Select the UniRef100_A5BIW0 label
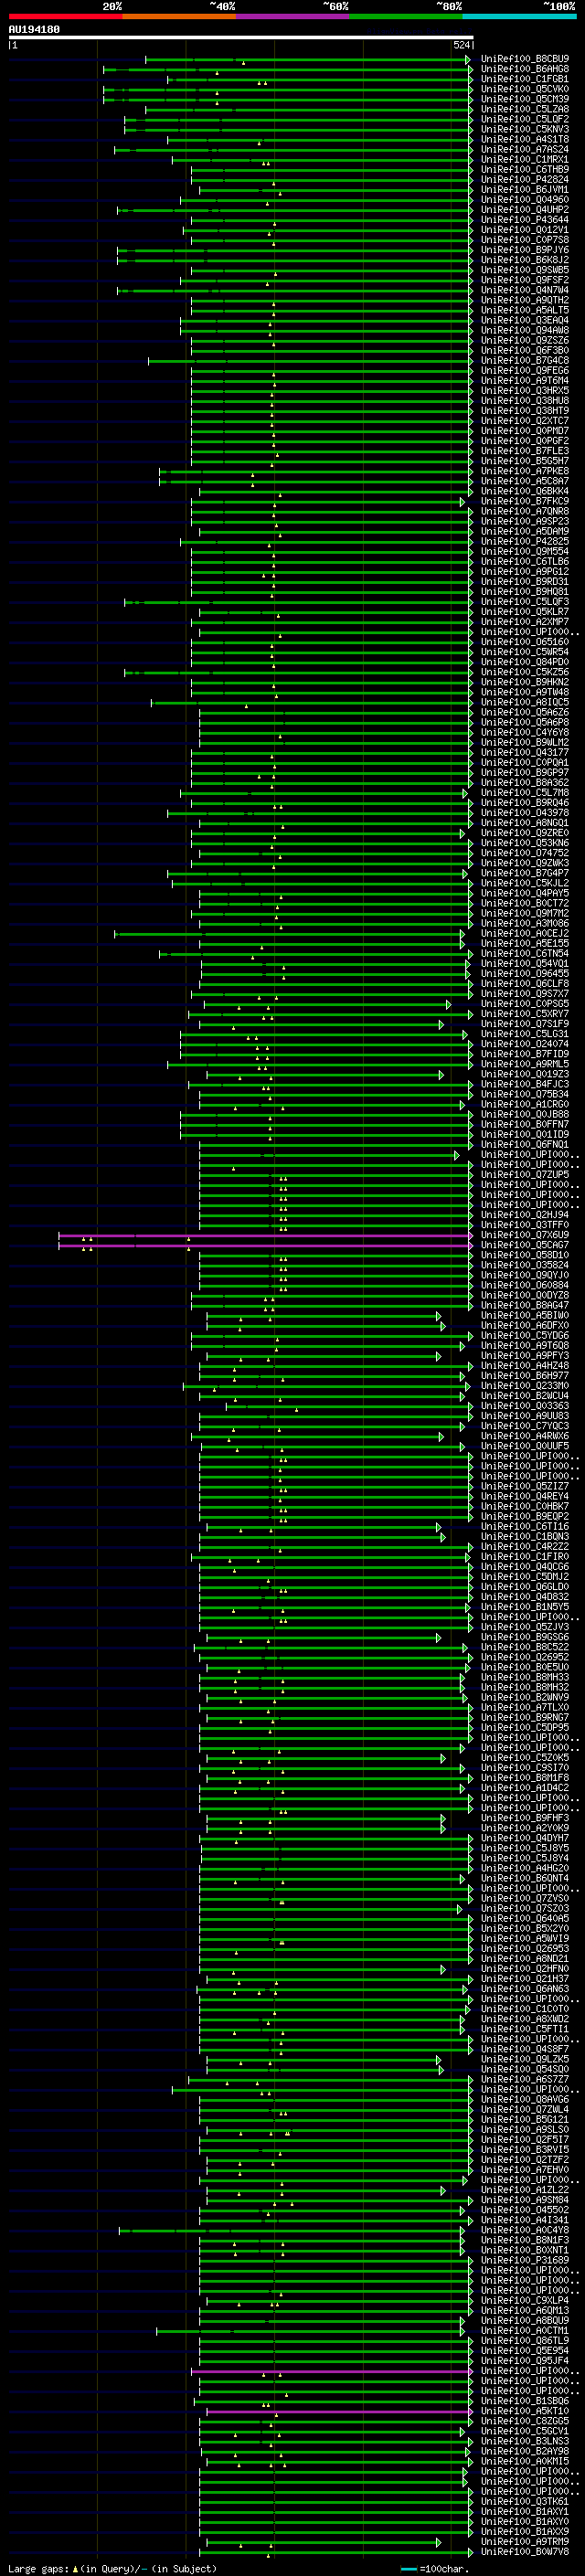The height and width of the screenshot is (2576, 585). 524,1315
